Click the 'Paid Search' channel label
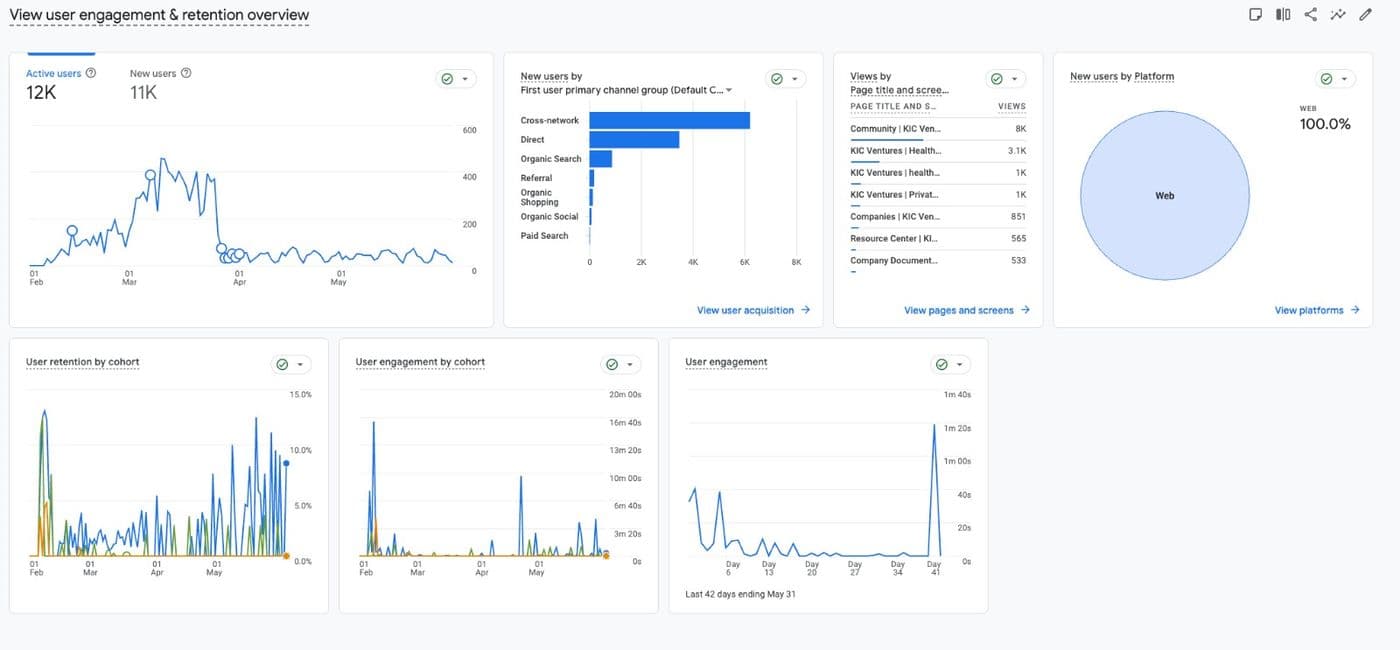The width and height of the screenshot is (1400, 650). click(x=544, y=236)
